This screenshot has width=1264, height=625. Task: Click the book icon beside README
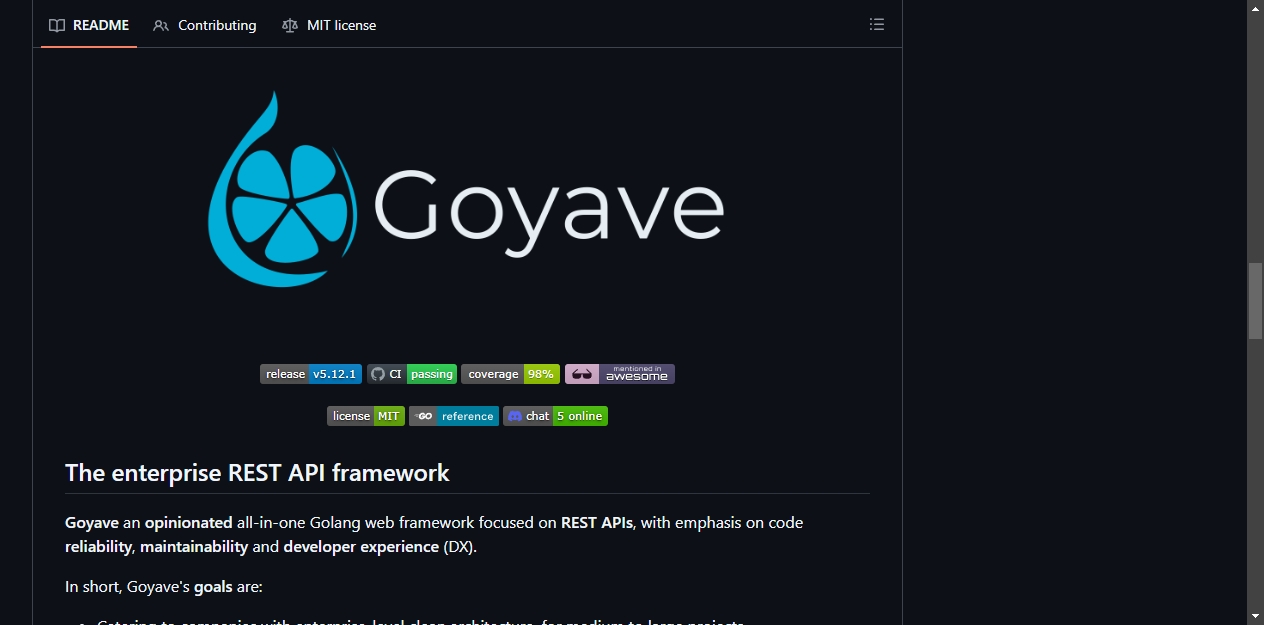[57, 25]
